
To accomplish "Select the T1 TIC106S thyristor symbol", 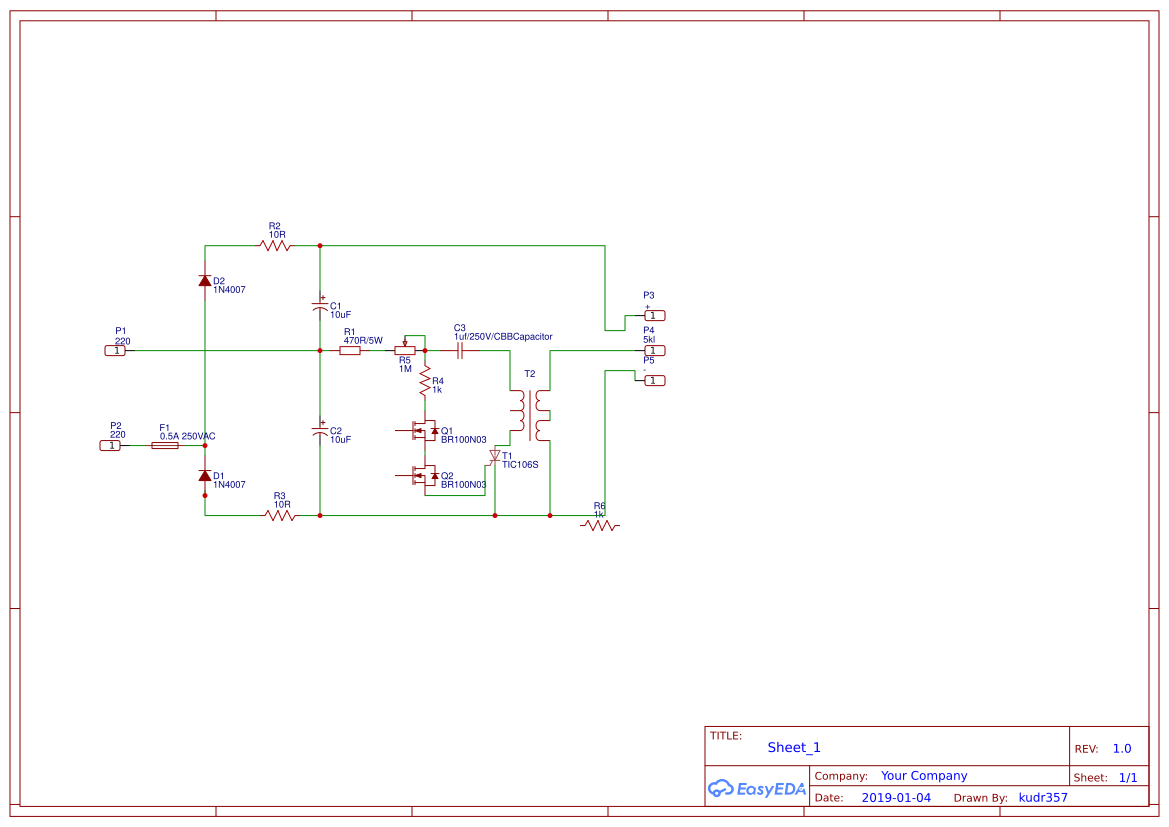I will (x=494, y=456).
